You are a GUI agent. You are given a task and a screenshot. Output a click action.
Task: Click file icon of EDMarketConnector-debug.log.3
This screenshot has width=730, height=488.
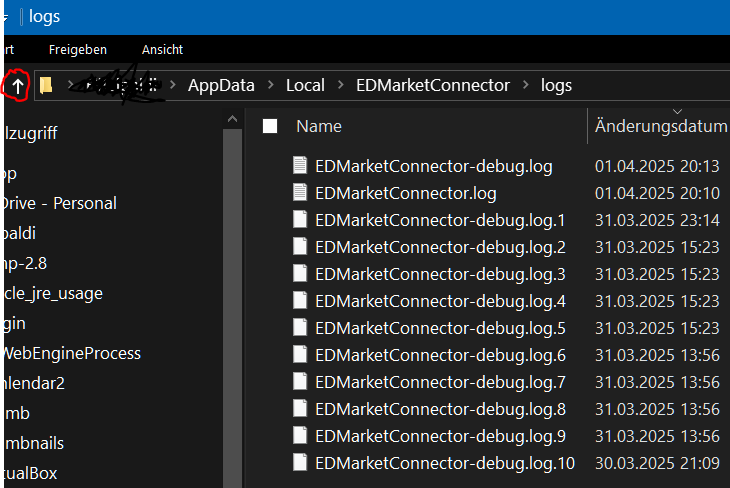[300, 273]
